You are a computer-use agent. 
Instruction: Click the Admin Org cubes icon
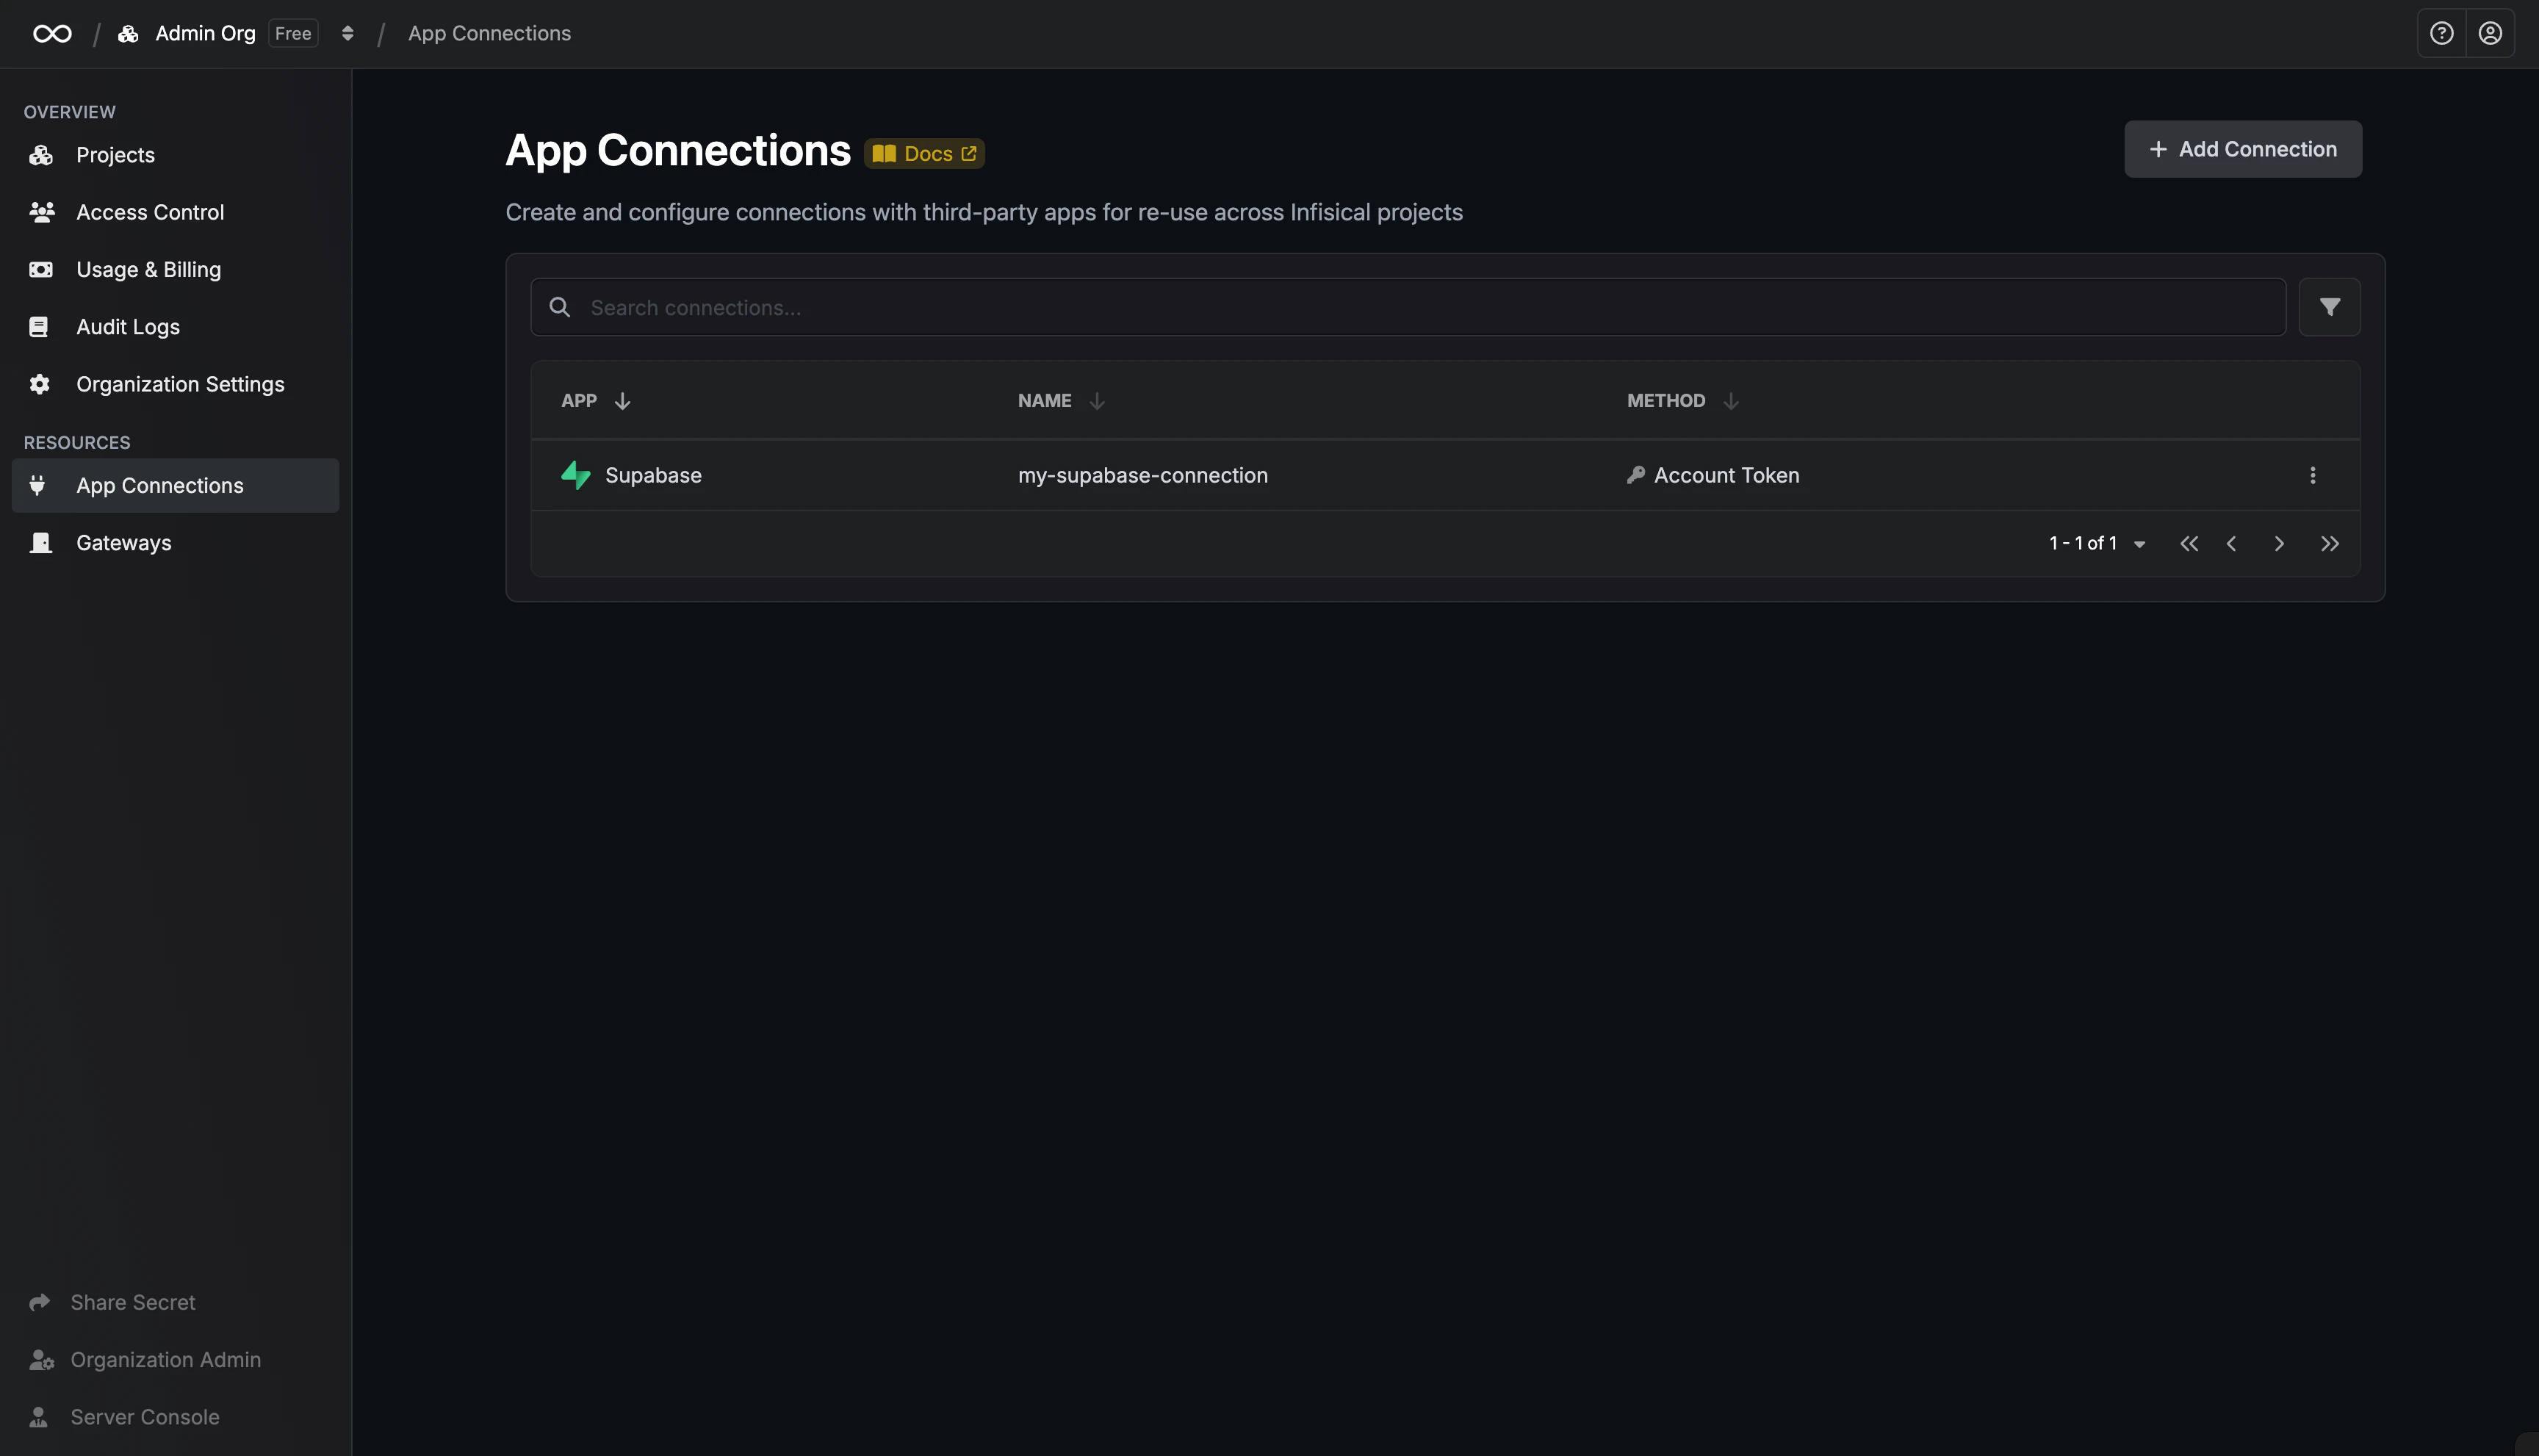tap(128, 34)
